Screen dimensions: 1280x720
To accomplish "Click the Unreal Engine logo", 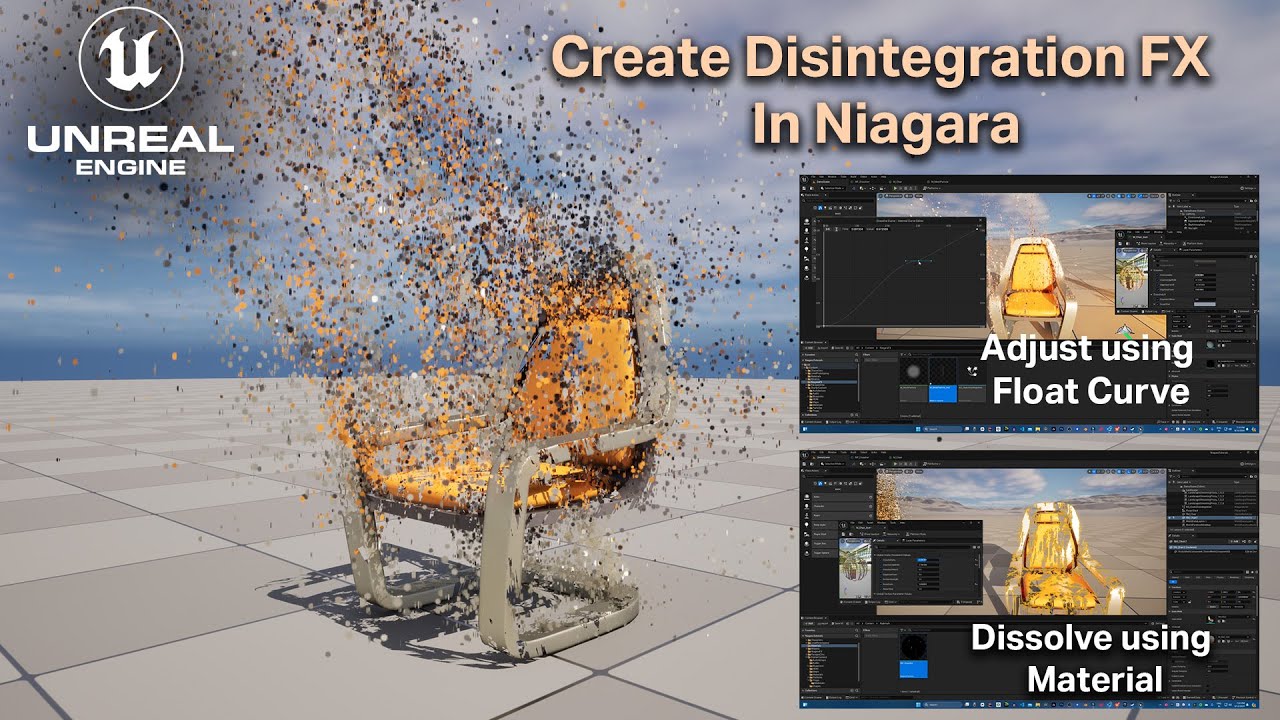I will click(130, 92).
